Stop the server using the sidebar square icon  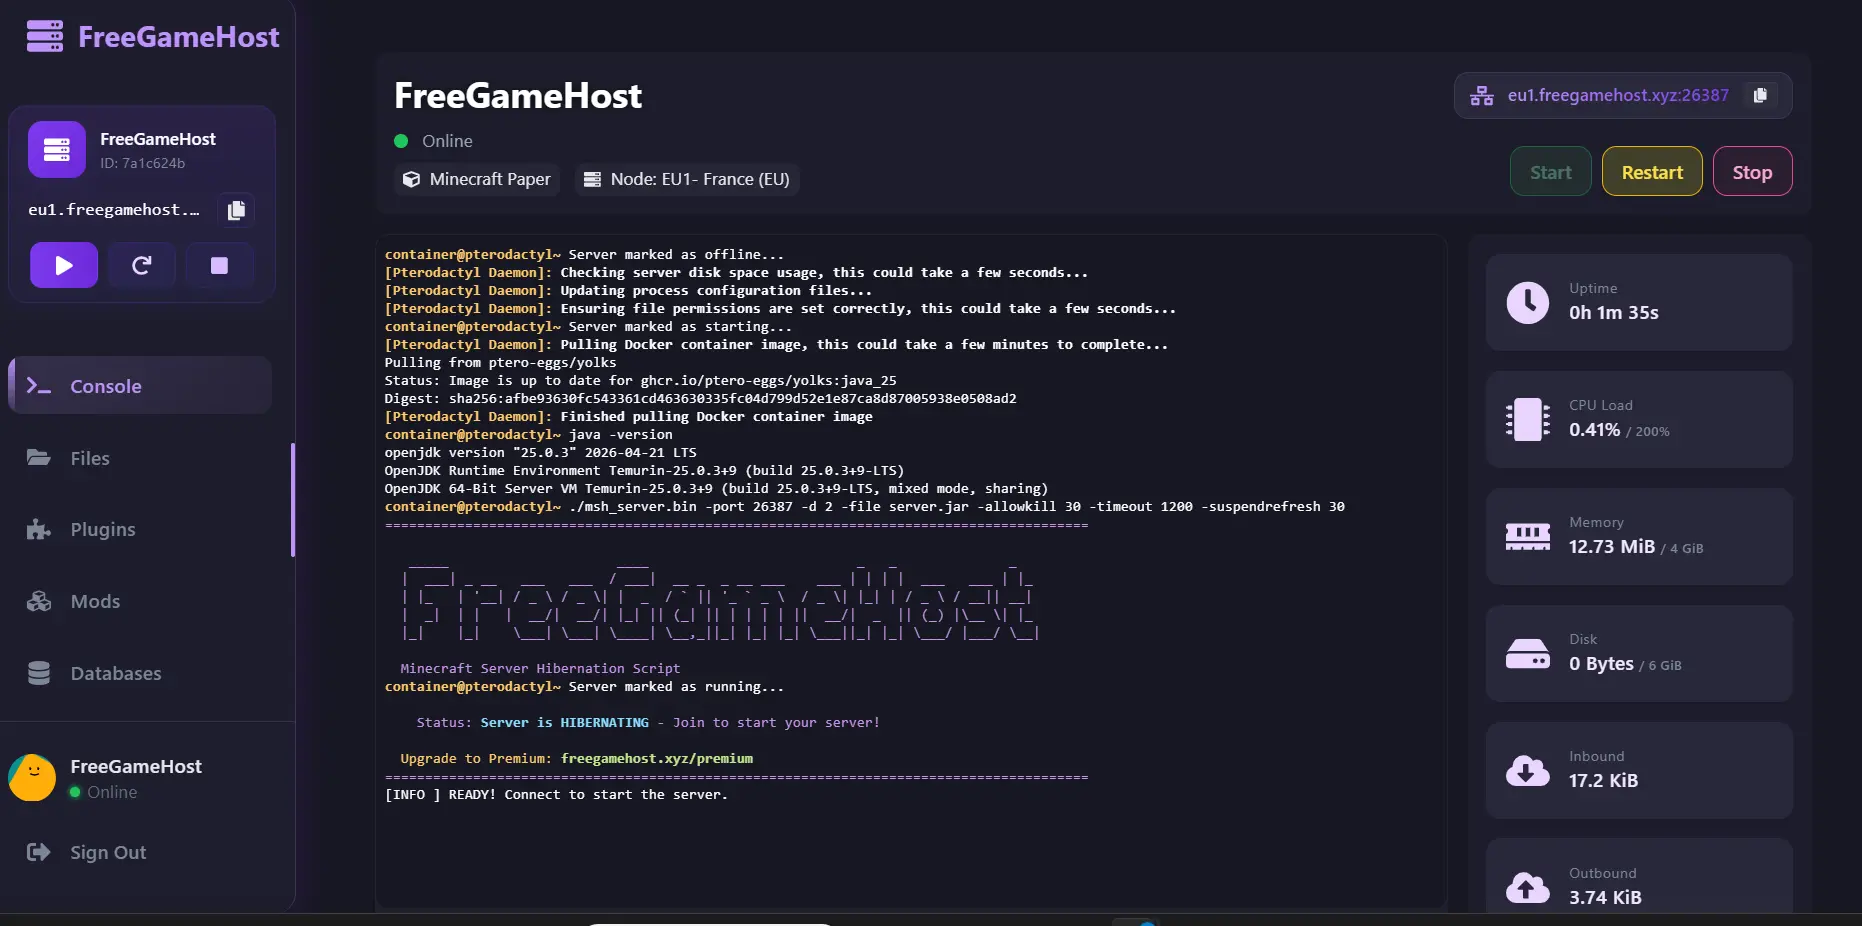pos(219,265)
